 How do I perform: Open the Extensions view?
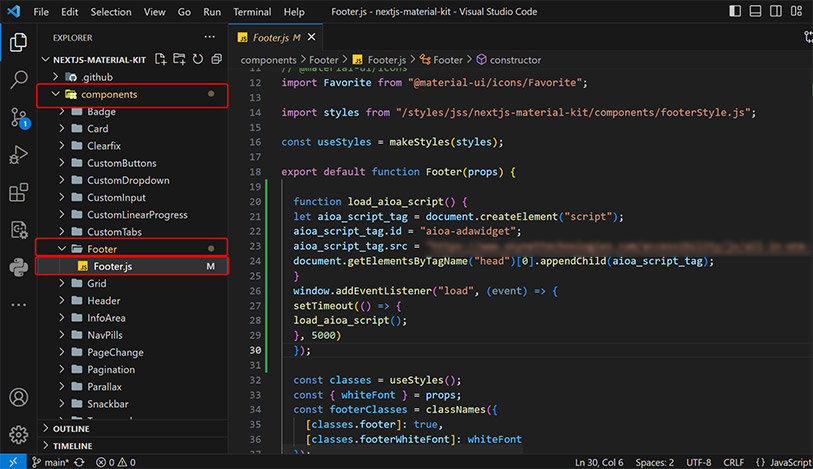click(x=19, y=192)
